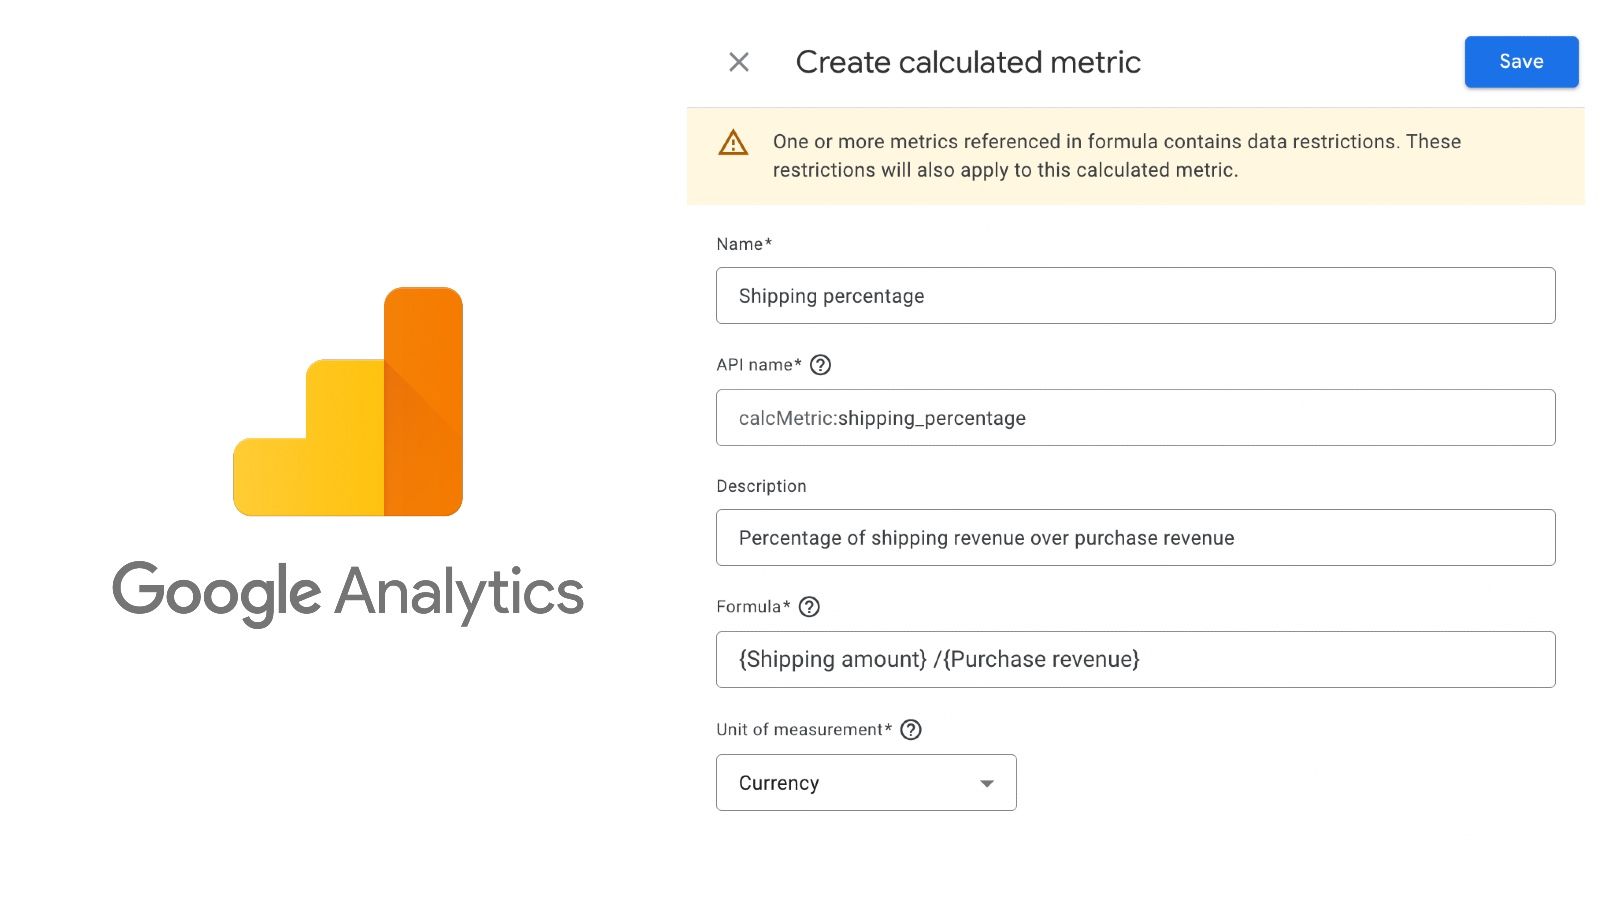
Task: Select the calcMetric:shipping_percentage API name field
Action: click(1135, 417)
